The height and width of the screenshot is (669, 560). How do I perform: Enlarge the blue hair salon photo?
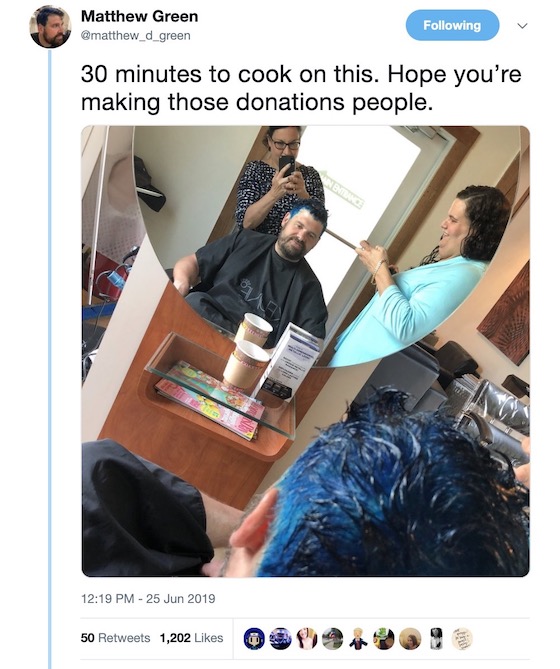click(305, 351)
